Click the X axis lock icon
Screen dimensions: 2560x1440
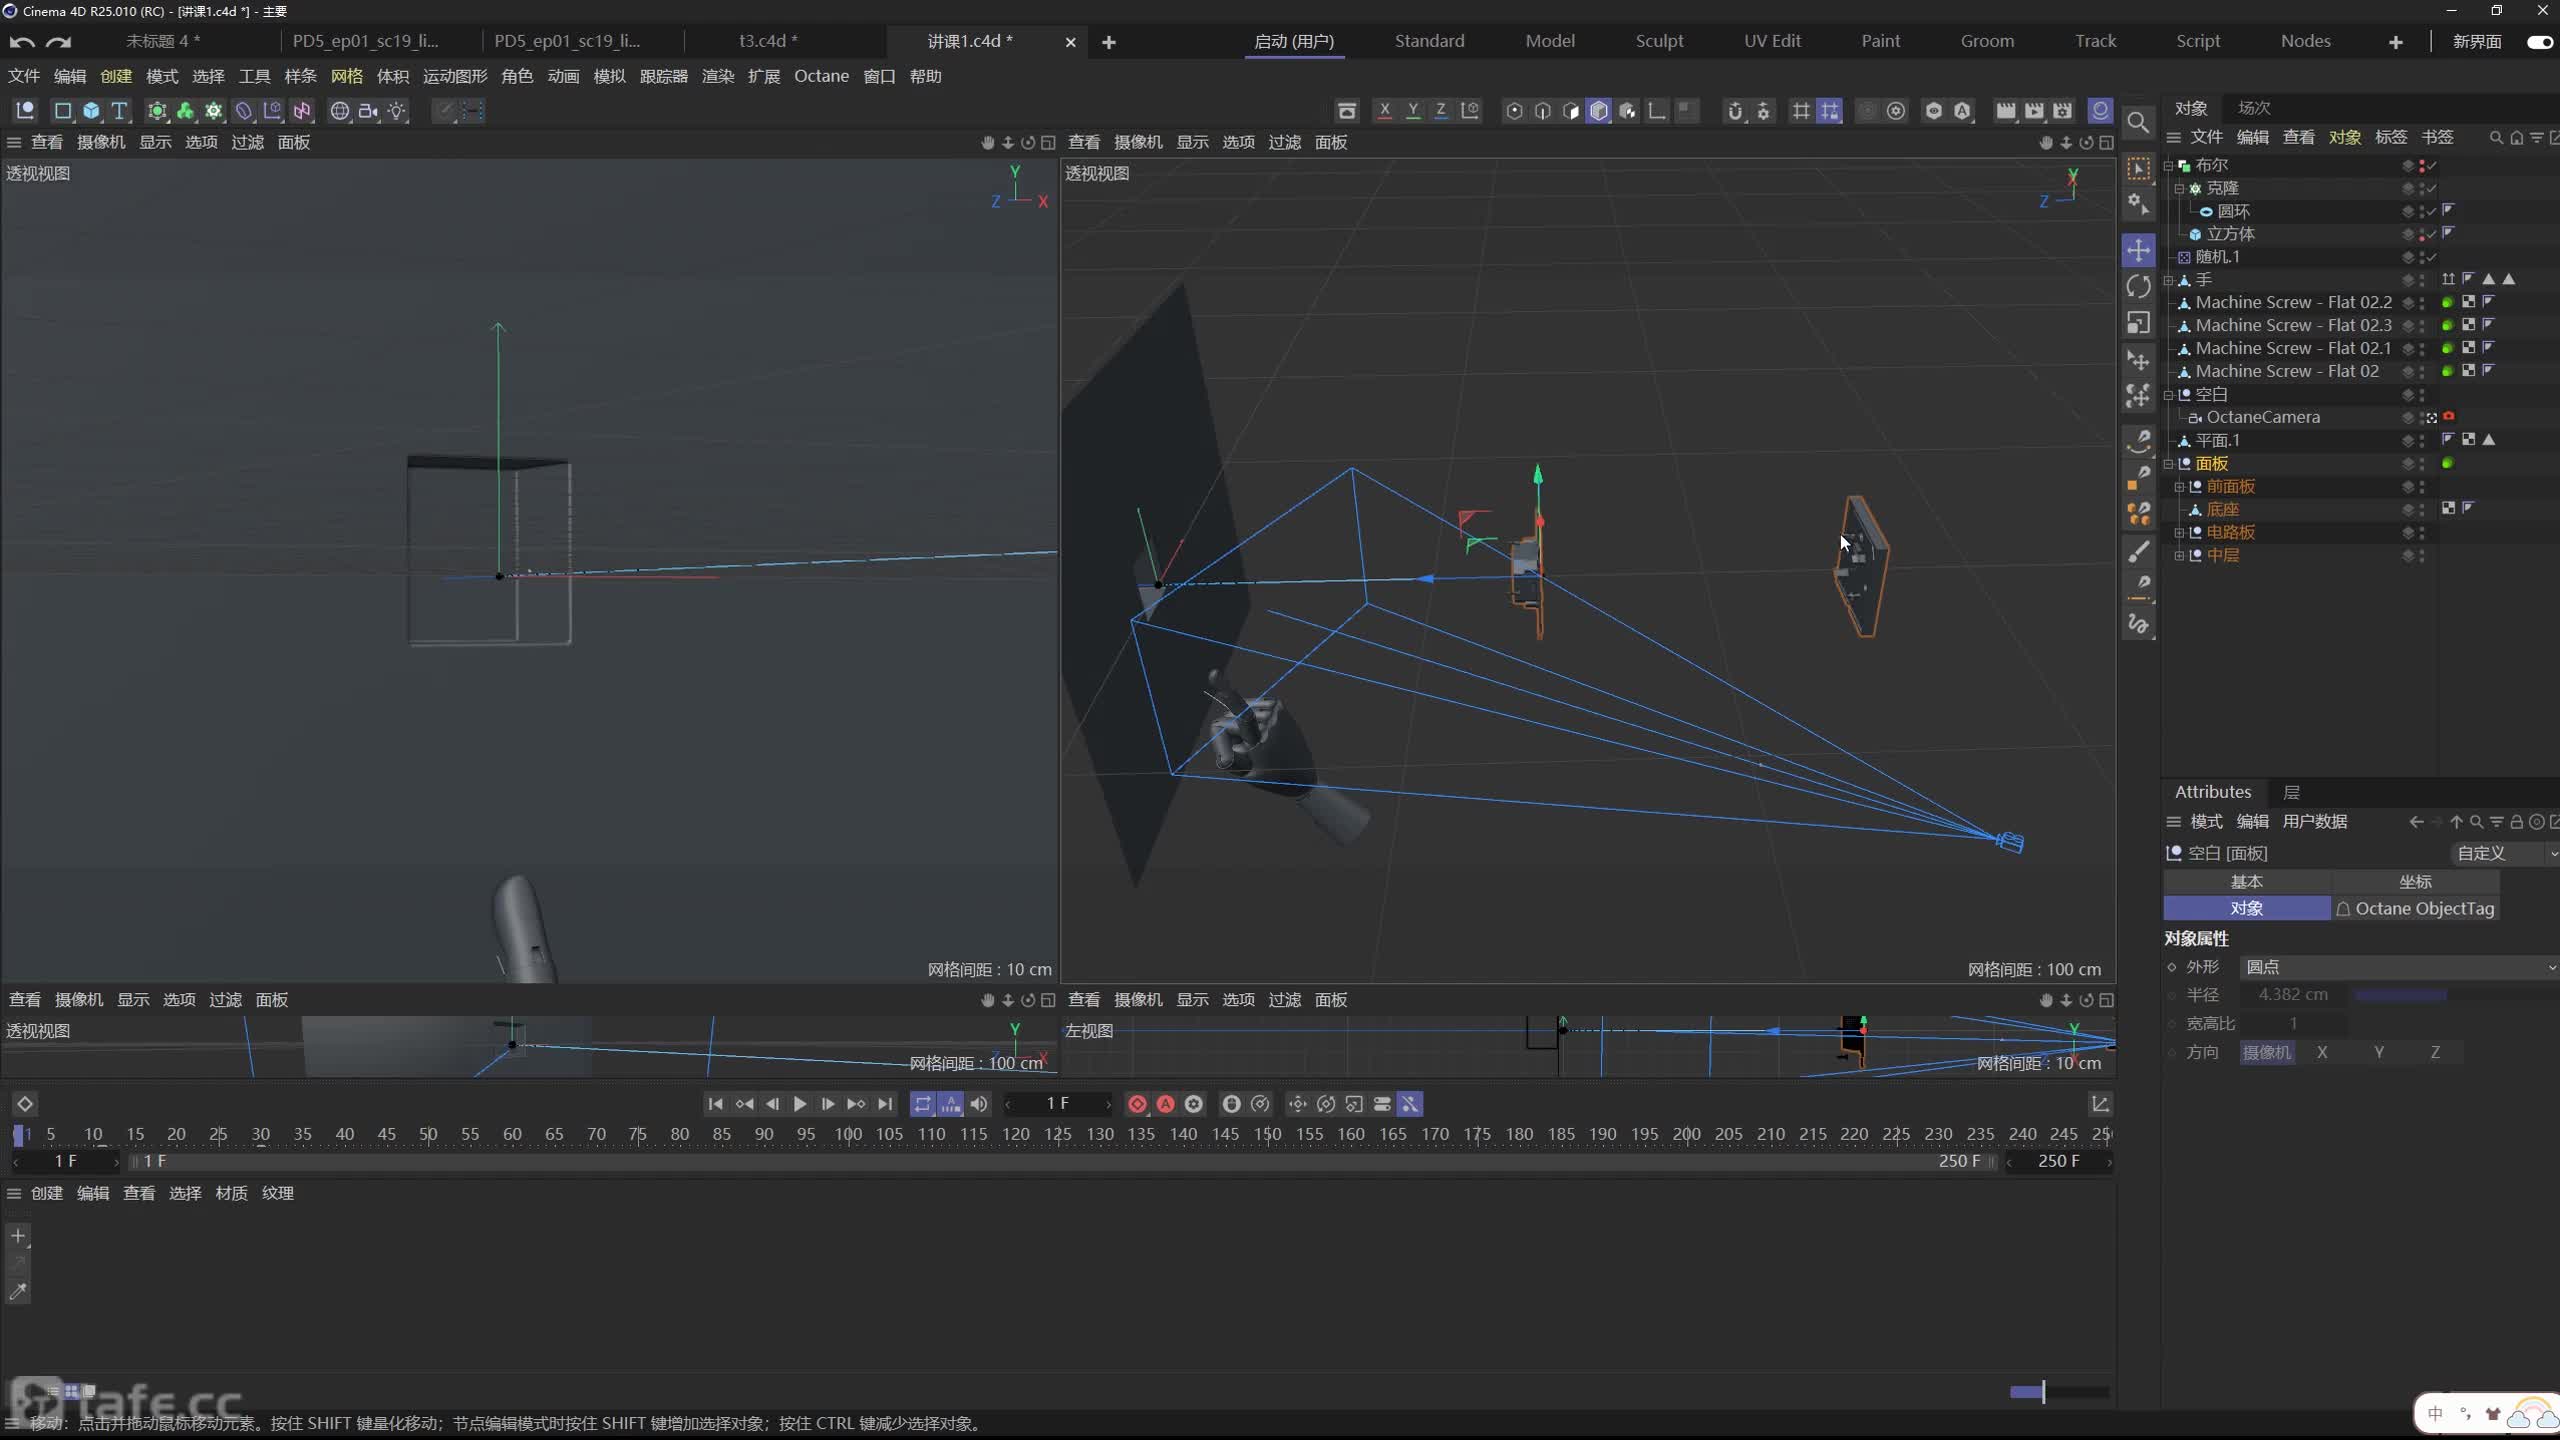click(x=1384, y=110)
